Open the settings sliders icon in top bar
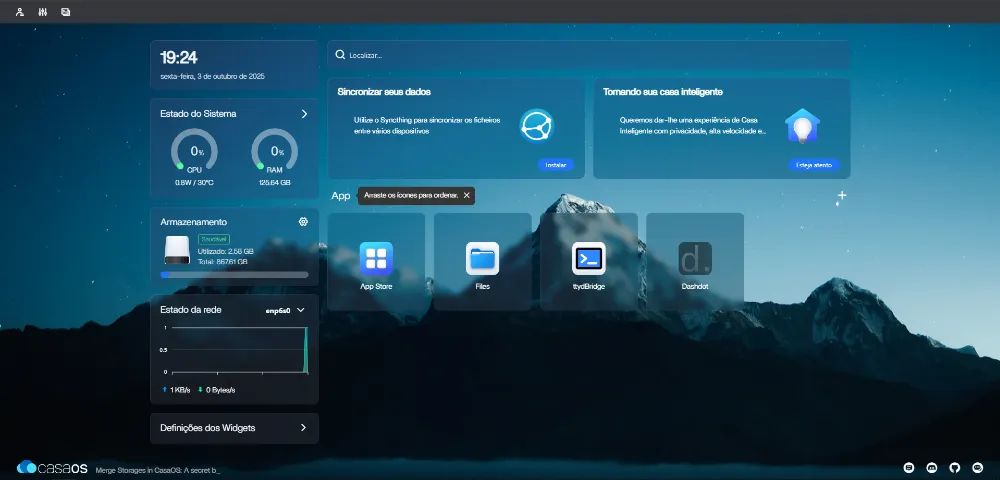Image resolution: width=1000 pixels, height=480 pixels. 43,11
